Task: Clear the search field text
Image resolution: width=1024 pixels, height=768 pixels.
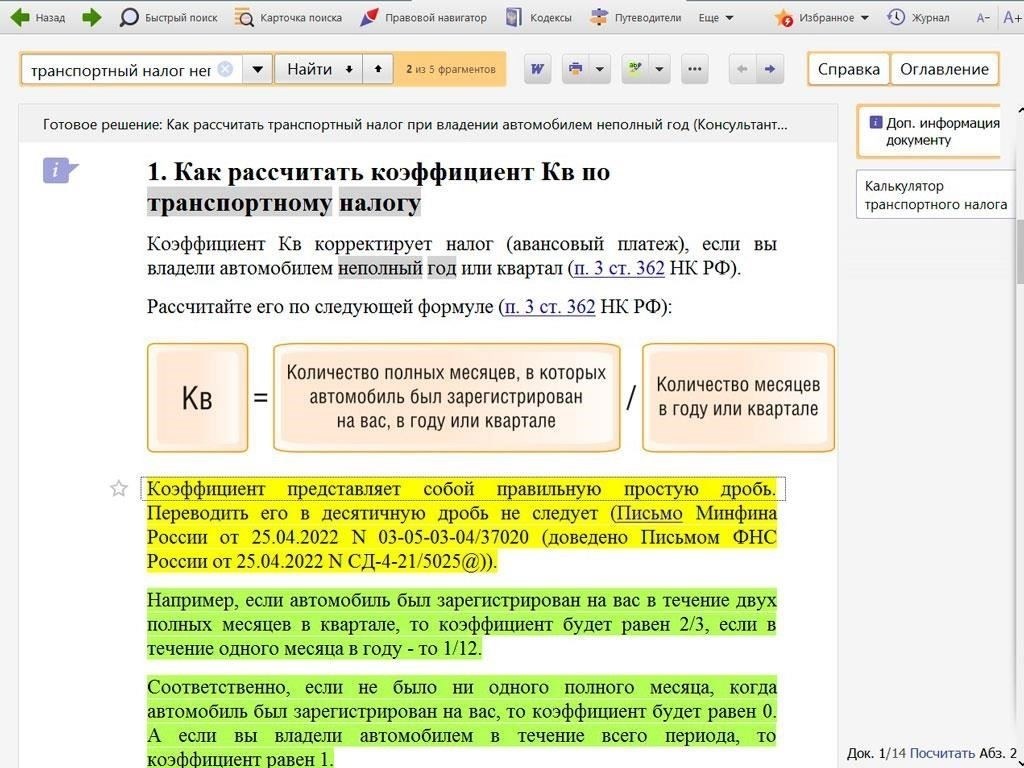Action: pyautogui.click(x=225, y=69)
